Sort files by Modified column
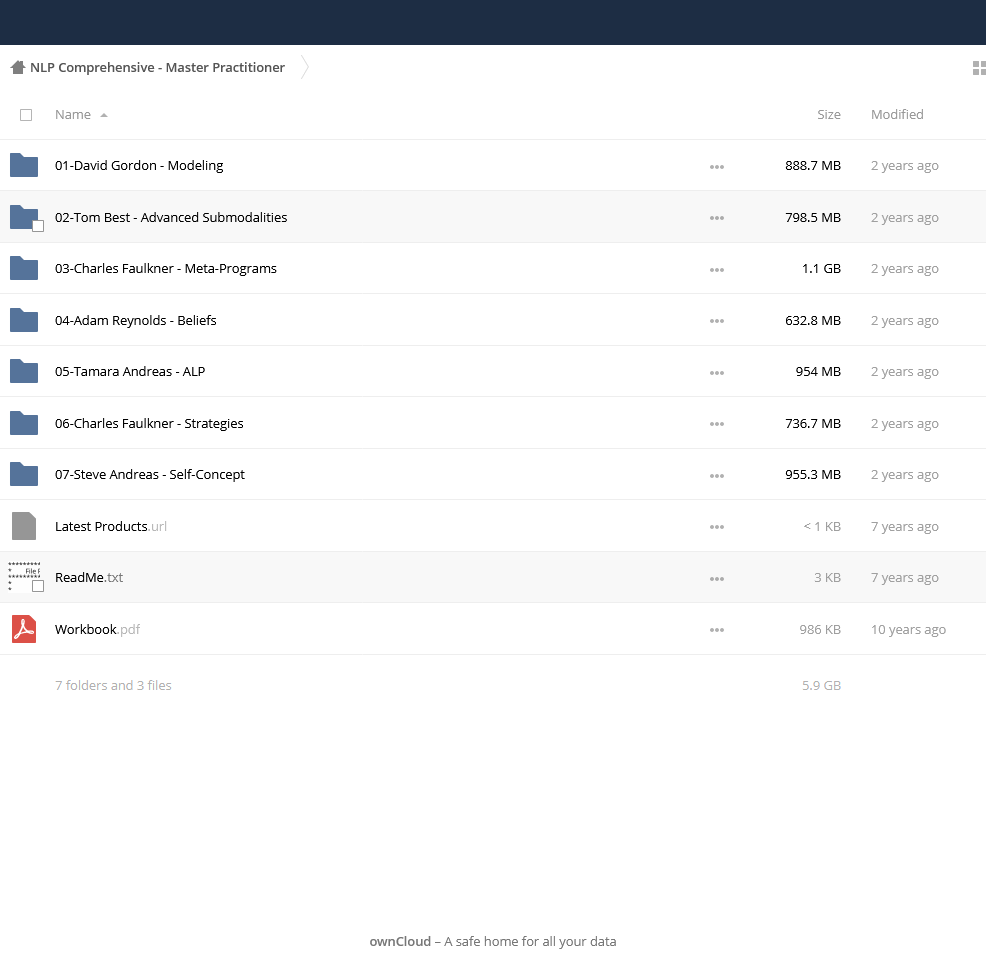This screenshot has width=986, height=971. (897, 114)
